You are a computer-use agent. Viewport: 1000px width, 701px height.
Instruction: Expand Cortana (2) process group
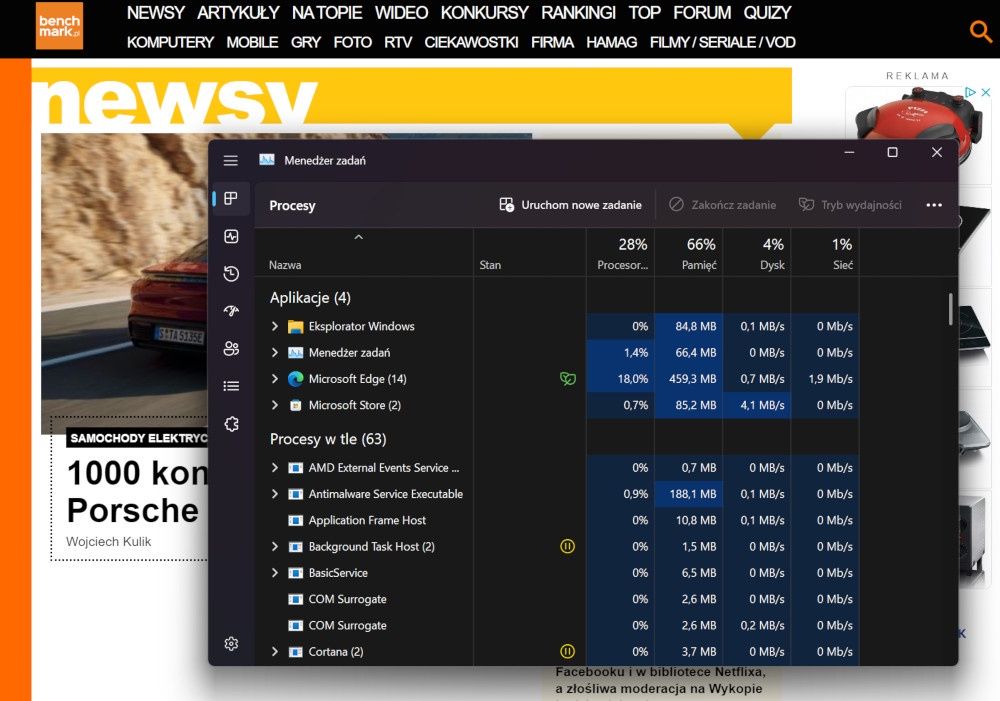[275, 651]
